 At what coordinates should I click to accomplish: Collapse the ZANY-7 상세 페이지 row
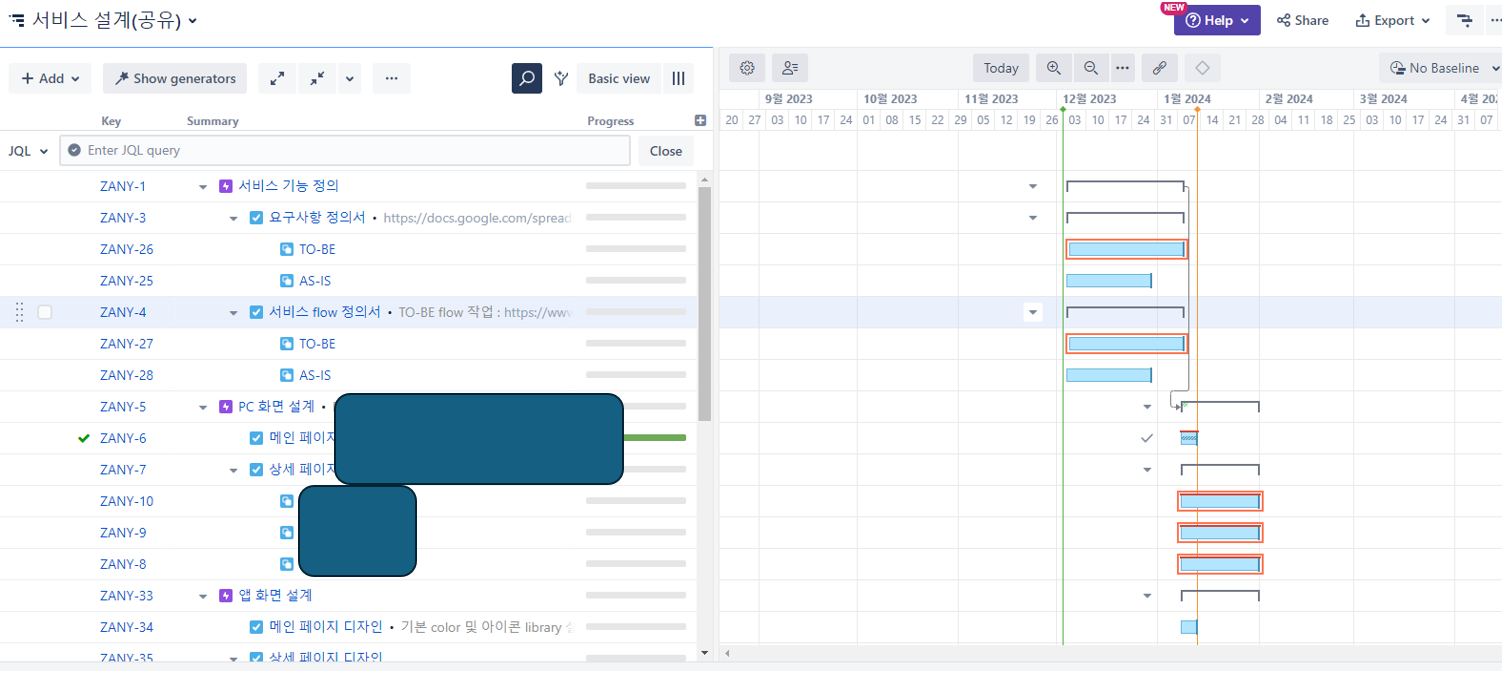point(233,470)
